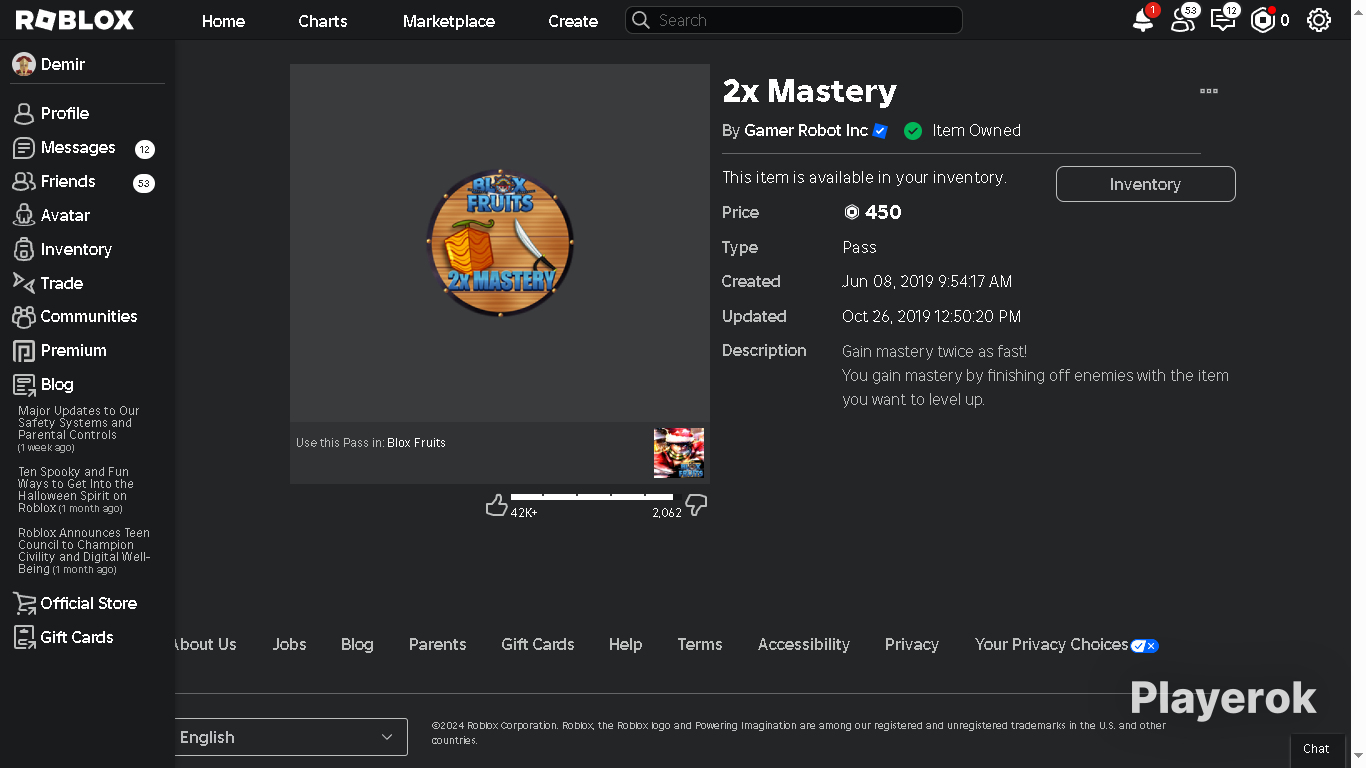Open the settings gear
This screenshot has height=768, width=1366.
(1319, 20)
